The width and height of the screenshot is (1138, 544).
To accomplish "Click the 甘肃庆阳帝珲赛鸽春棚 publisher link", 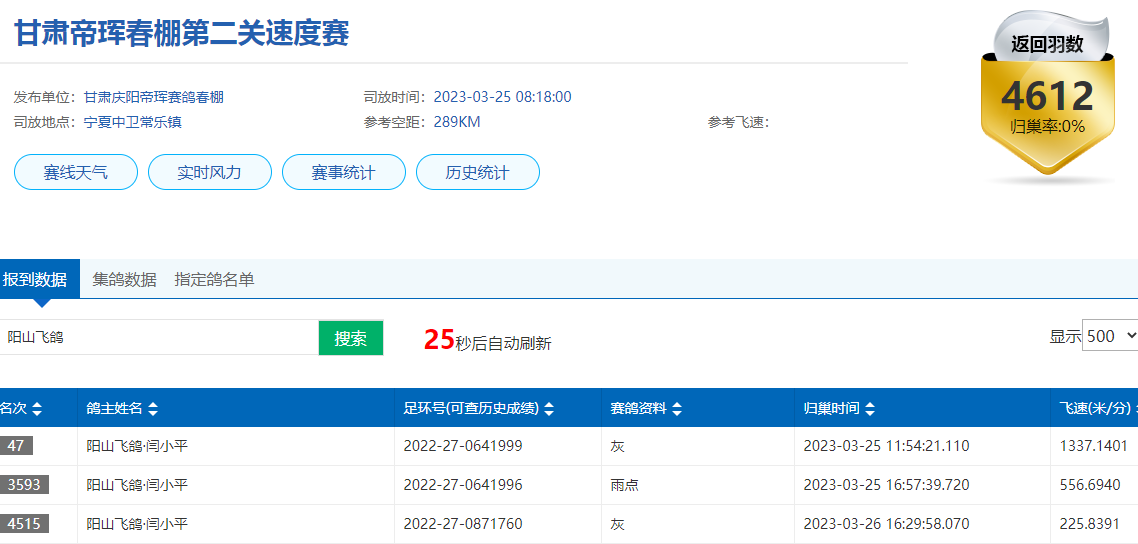I will [x=154, y=97].
